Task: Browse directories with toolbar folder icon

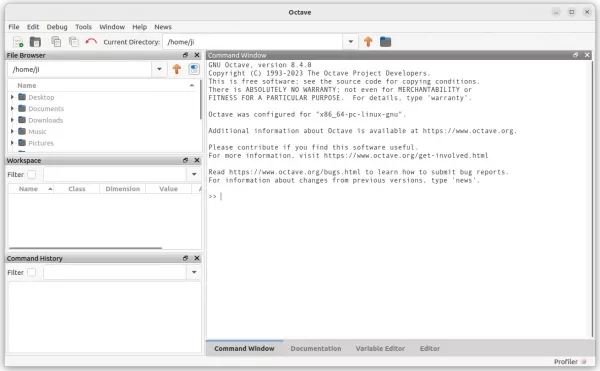Action: coord(385,42)
